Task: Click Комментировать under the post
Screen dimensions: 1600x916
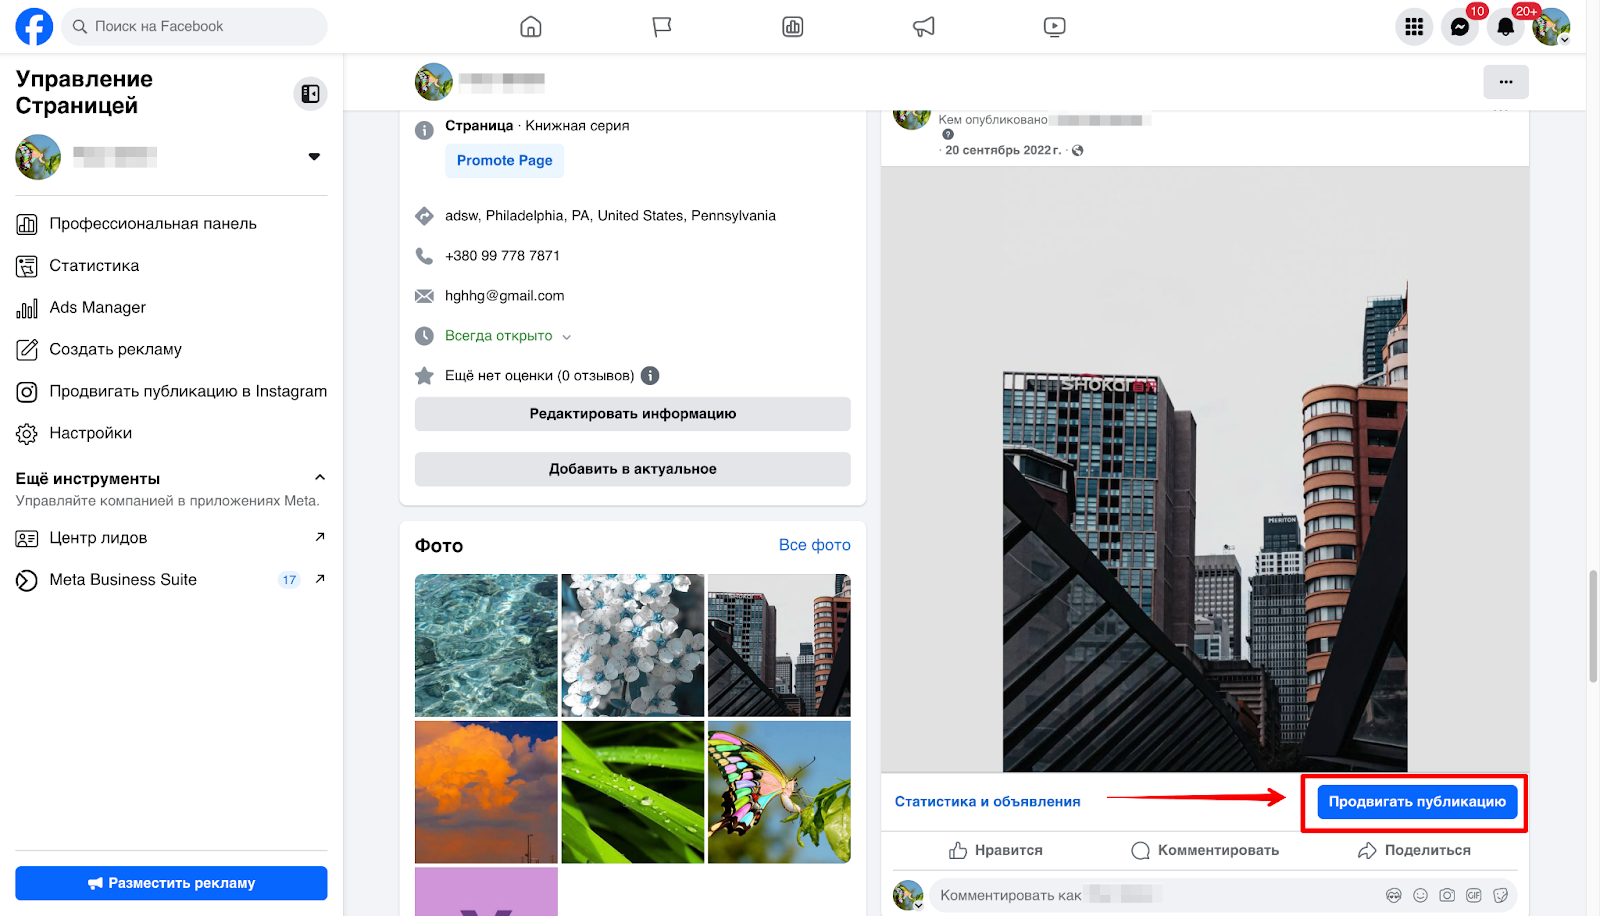Action: (x=1205, y=851)
